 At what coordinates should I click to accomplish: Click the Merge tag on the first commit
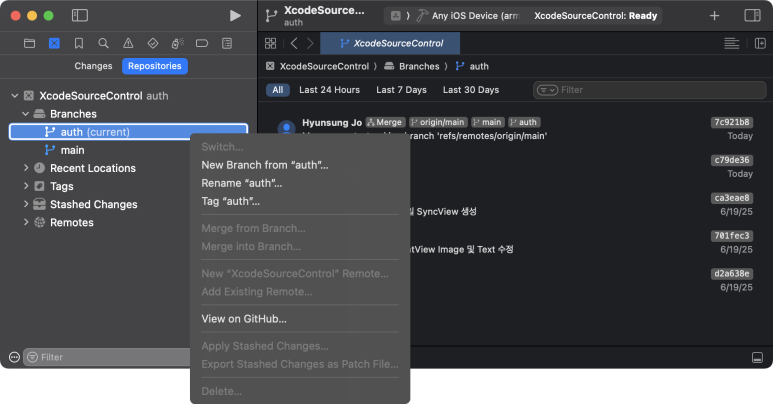[x=386, y=122]
